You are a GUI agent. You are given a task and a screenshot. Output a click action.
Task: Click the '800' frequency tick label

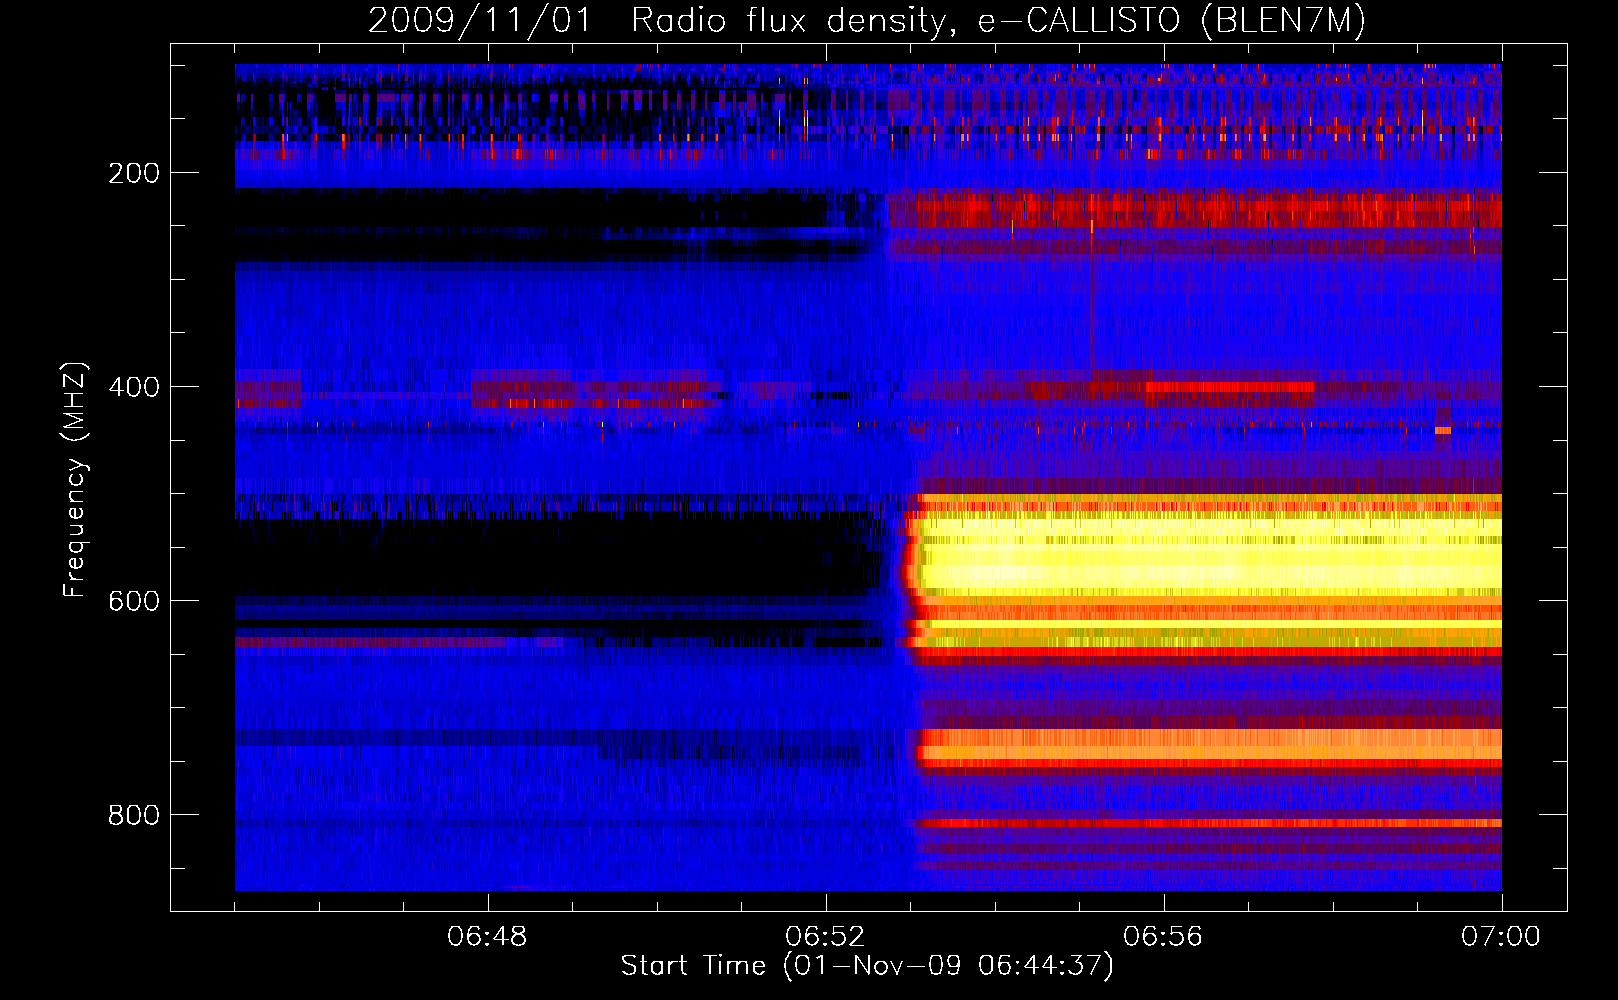click(x=134, y=815)
